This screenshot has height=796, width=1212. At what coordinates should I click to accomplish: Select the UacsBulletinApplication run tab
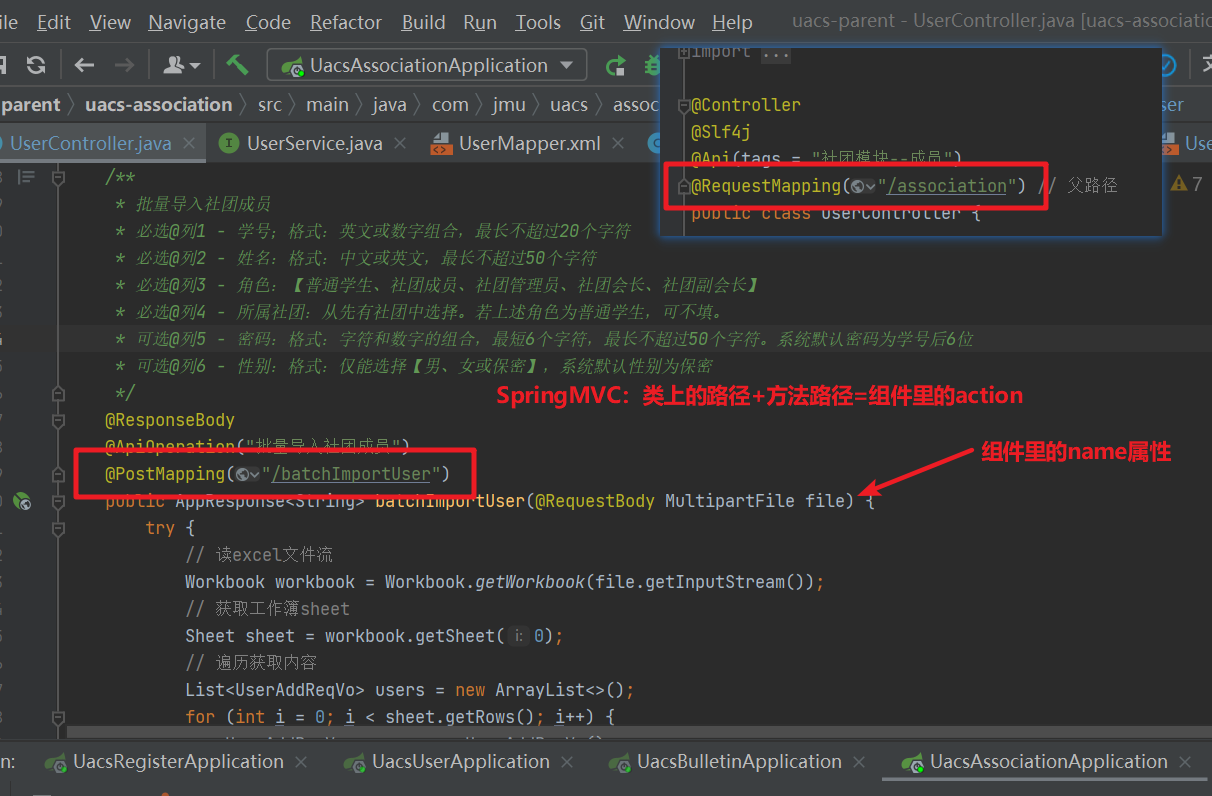coord(739,762)
